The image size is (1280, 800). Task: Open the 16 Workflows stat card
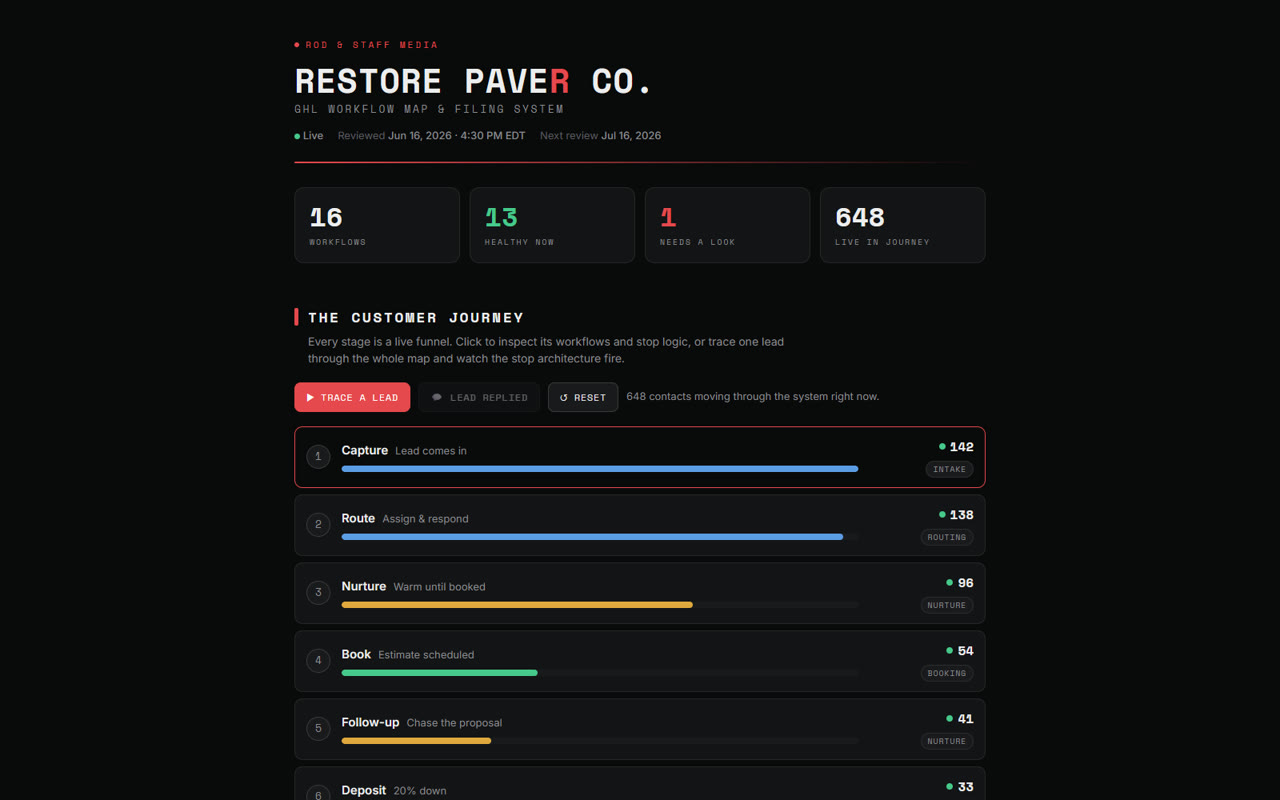(x=377, y=225)
